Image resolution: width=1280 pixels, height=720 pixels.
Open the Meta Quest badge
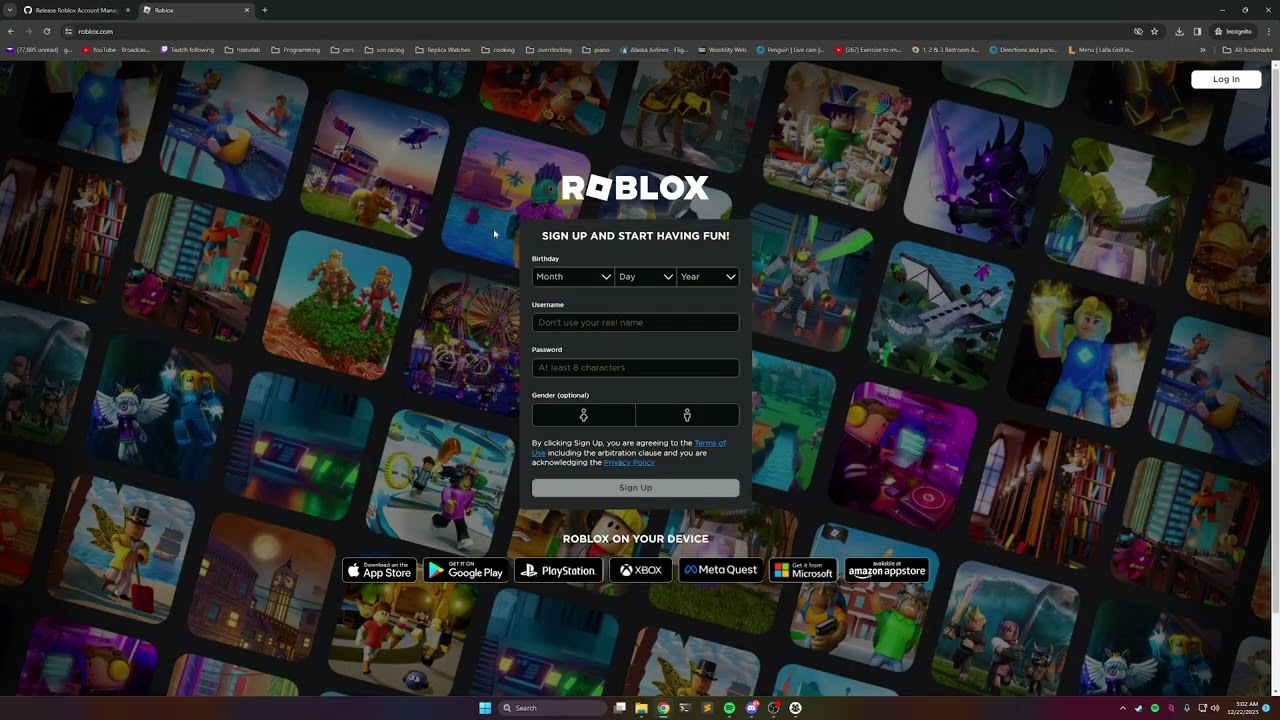click(x=720, y=570)
